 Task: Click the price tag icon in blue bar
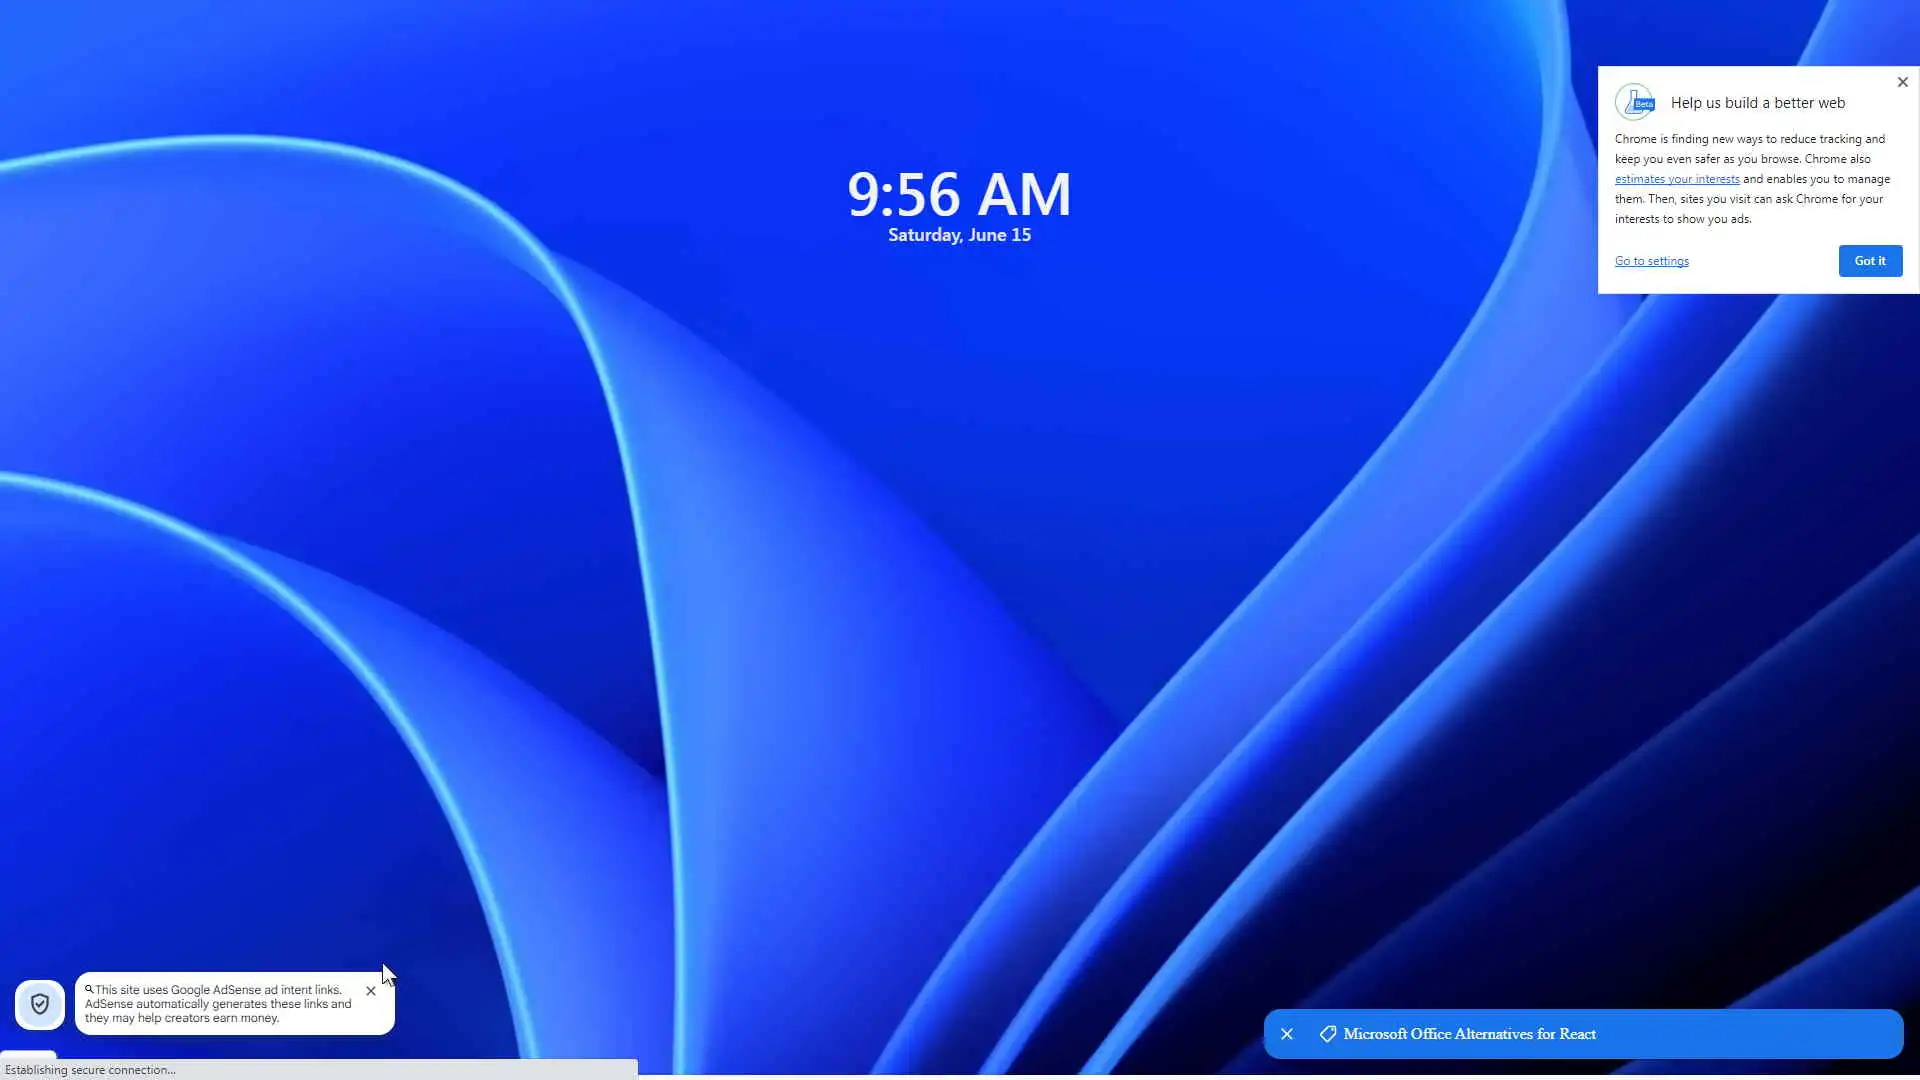coord(1328,1034)
